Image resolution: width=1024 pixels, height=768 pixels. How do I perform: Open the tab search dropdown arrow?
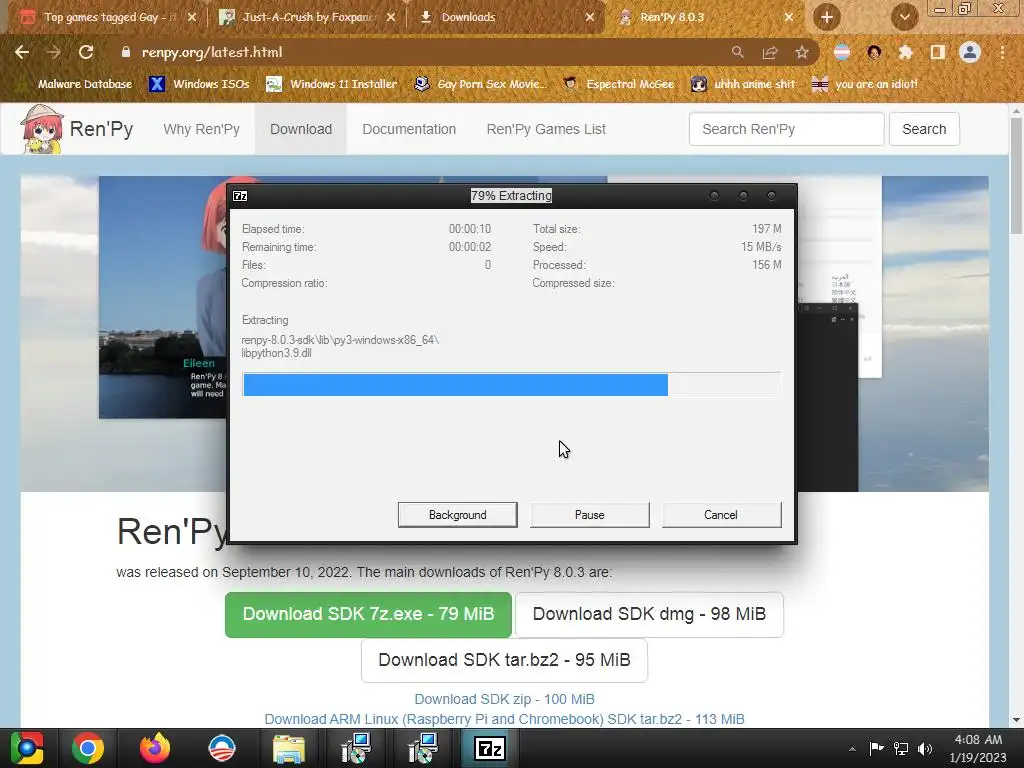tap(904, 17)
